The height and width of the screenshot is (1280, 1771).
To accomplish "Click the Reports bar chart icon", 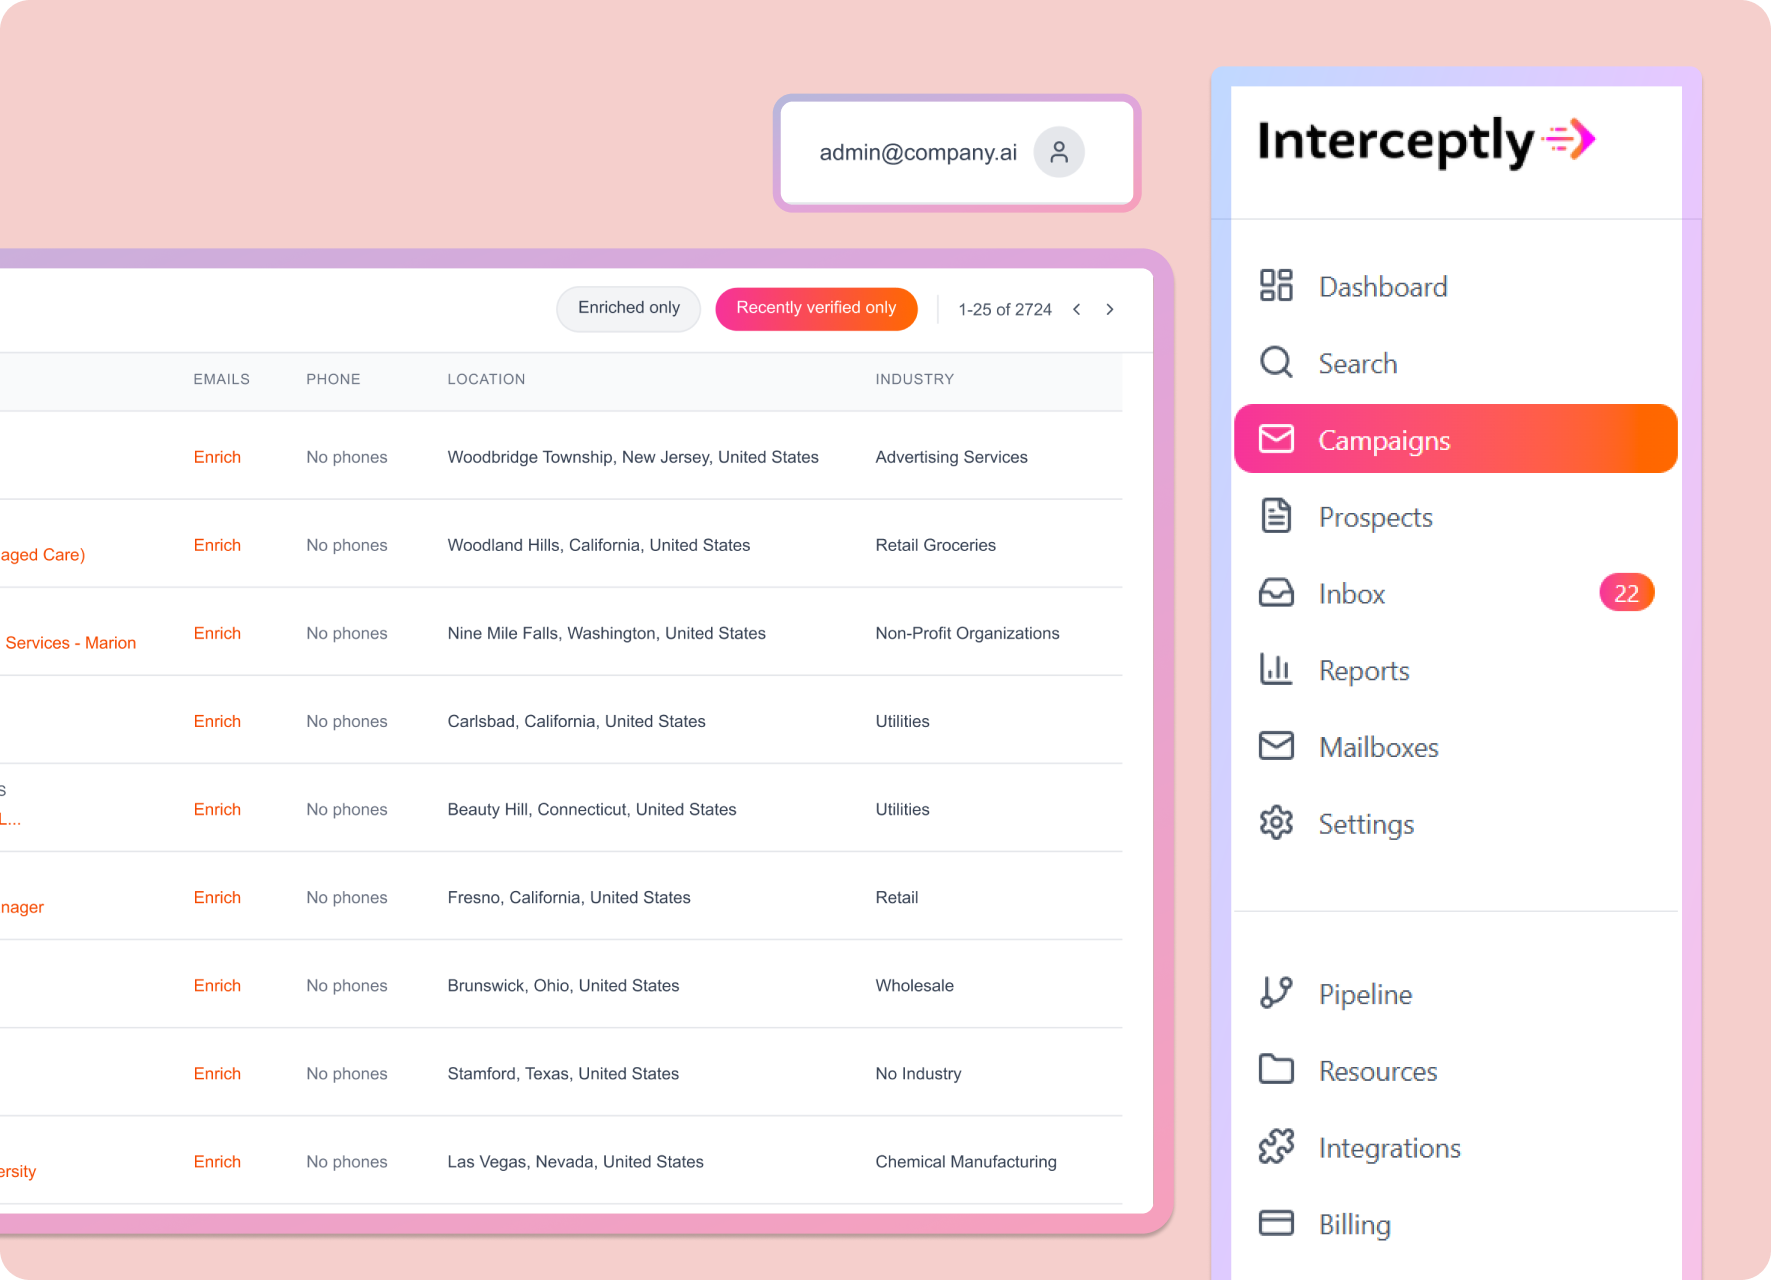I will point(1276,670).
